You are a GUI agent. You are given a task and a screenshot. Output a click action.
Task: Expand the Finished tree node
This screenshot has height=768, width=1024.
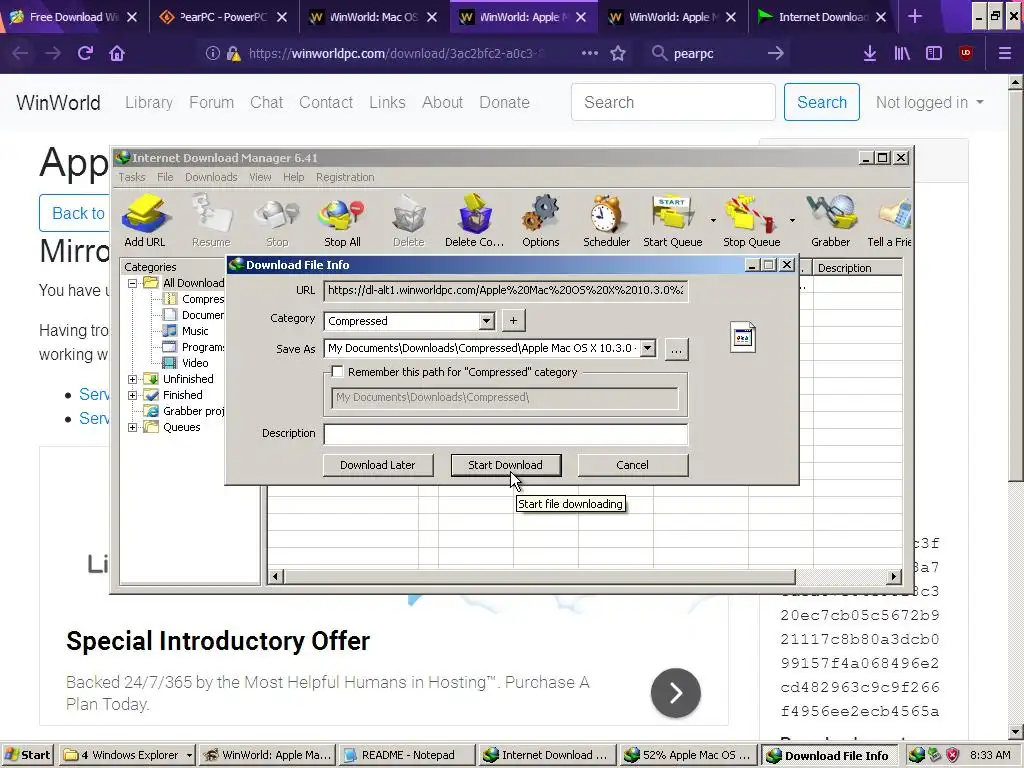132,395
